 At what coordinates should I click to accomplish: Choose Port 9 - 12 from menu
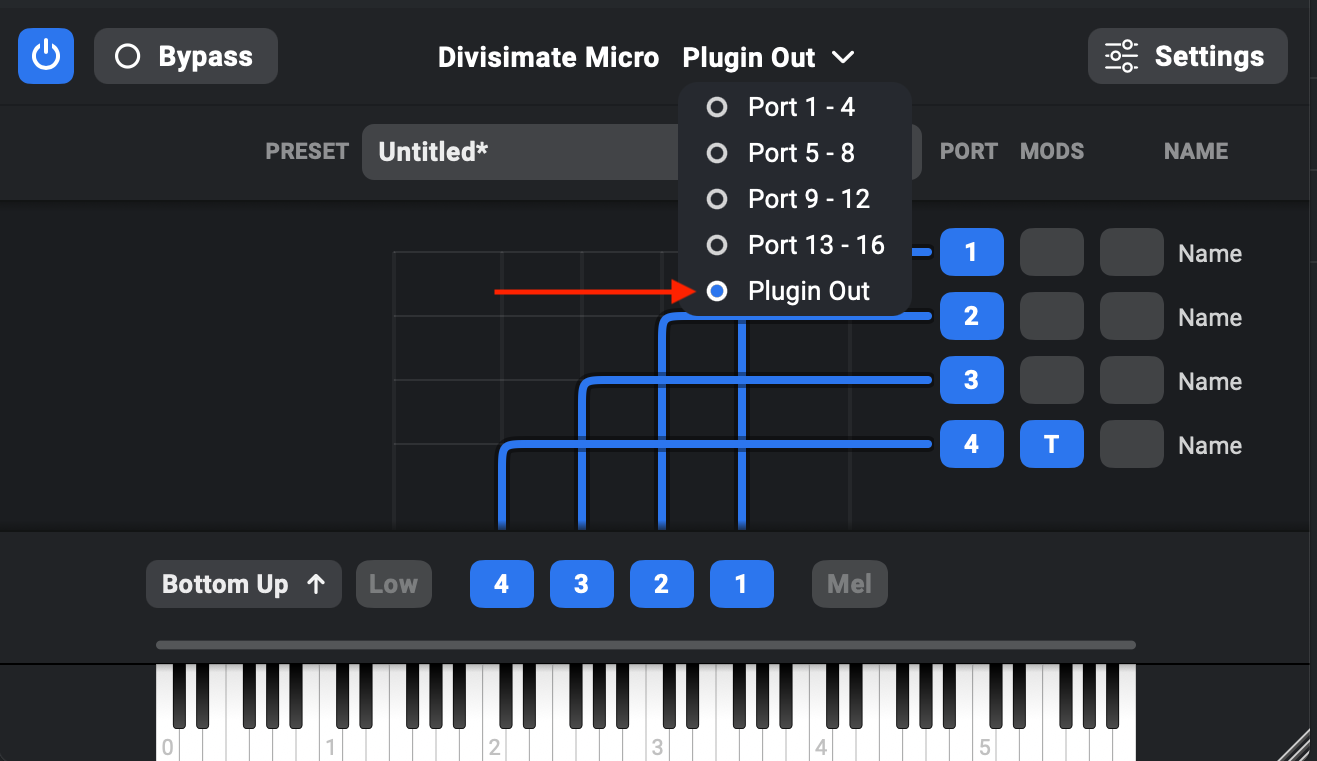coord(795,199)
